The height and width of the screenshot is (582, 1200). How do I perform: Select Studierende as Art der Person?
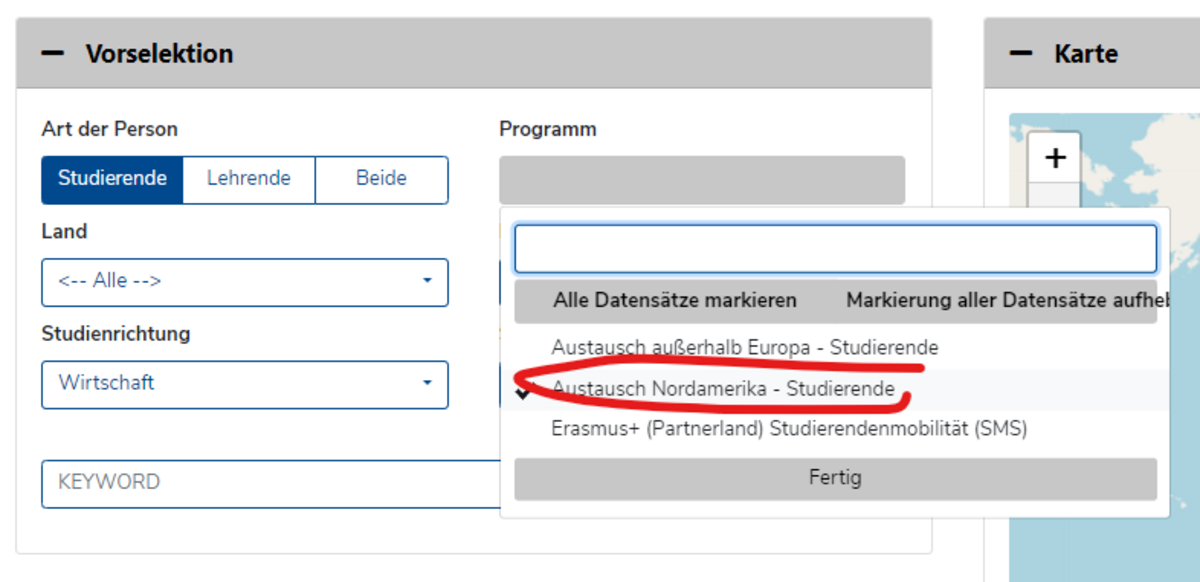tap(112, 179)
